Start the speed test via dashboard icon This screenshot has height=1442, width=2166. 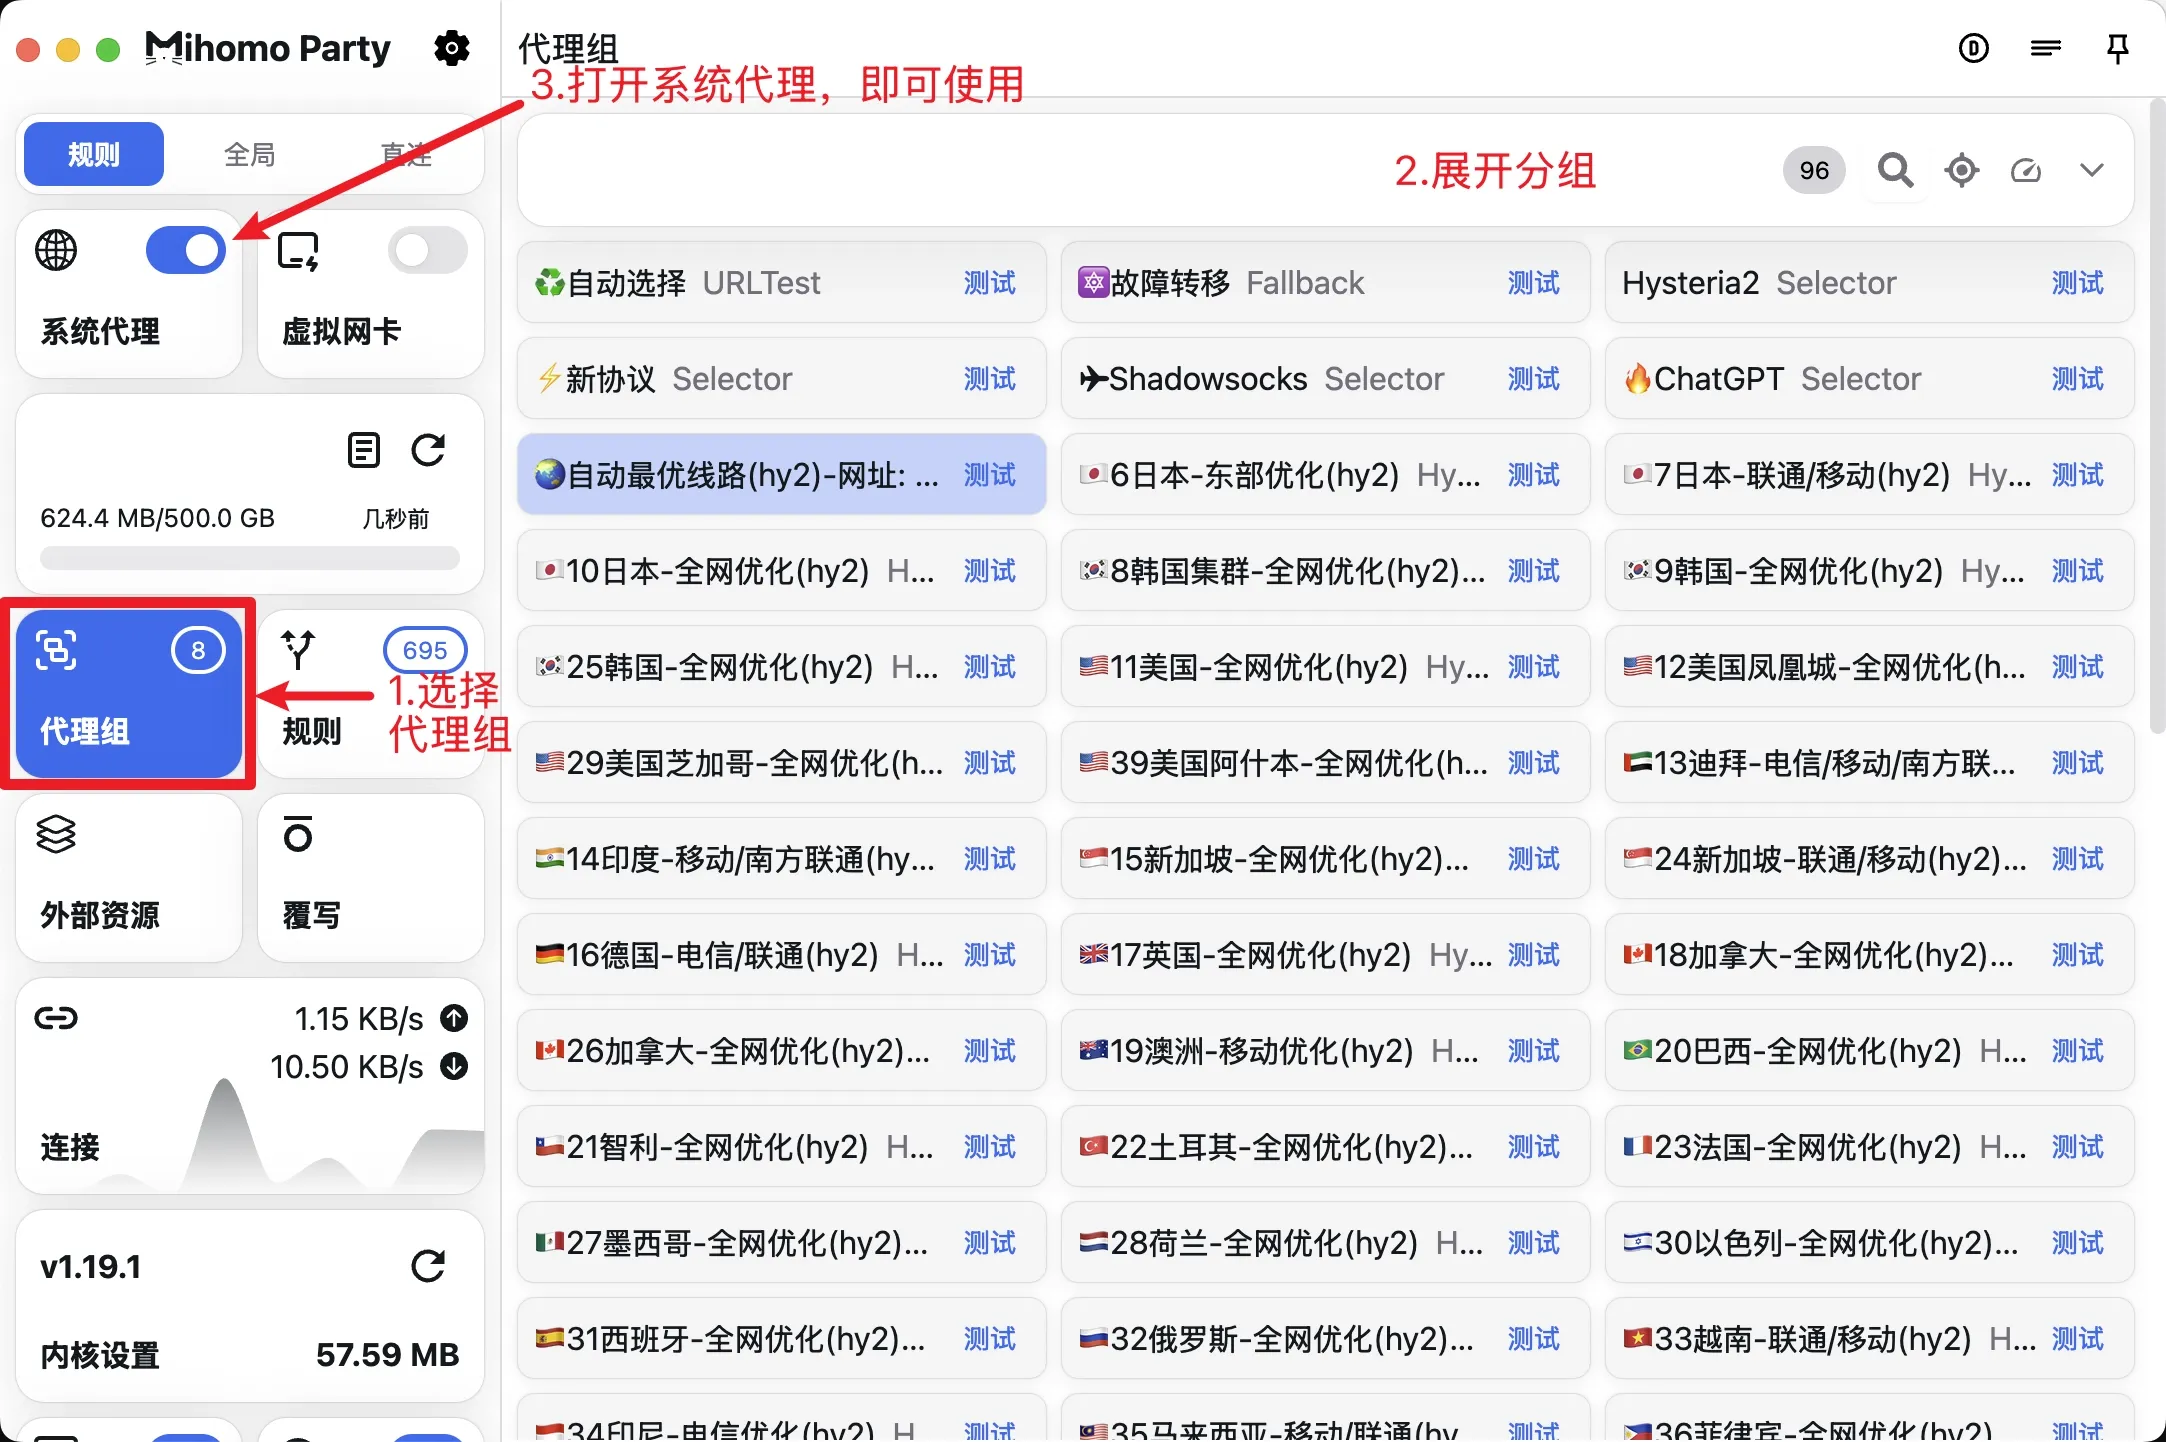click(x=2026, y=170)
